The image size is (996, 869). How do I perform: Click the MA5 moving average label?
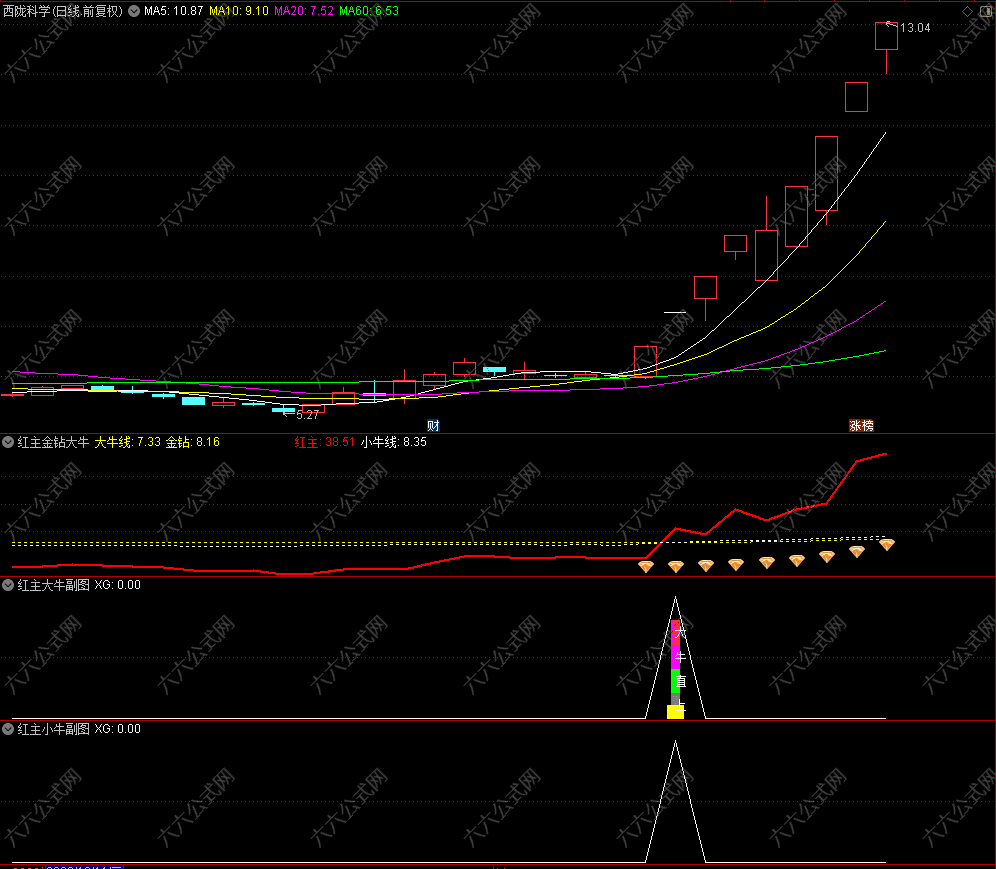pos(173,11)
